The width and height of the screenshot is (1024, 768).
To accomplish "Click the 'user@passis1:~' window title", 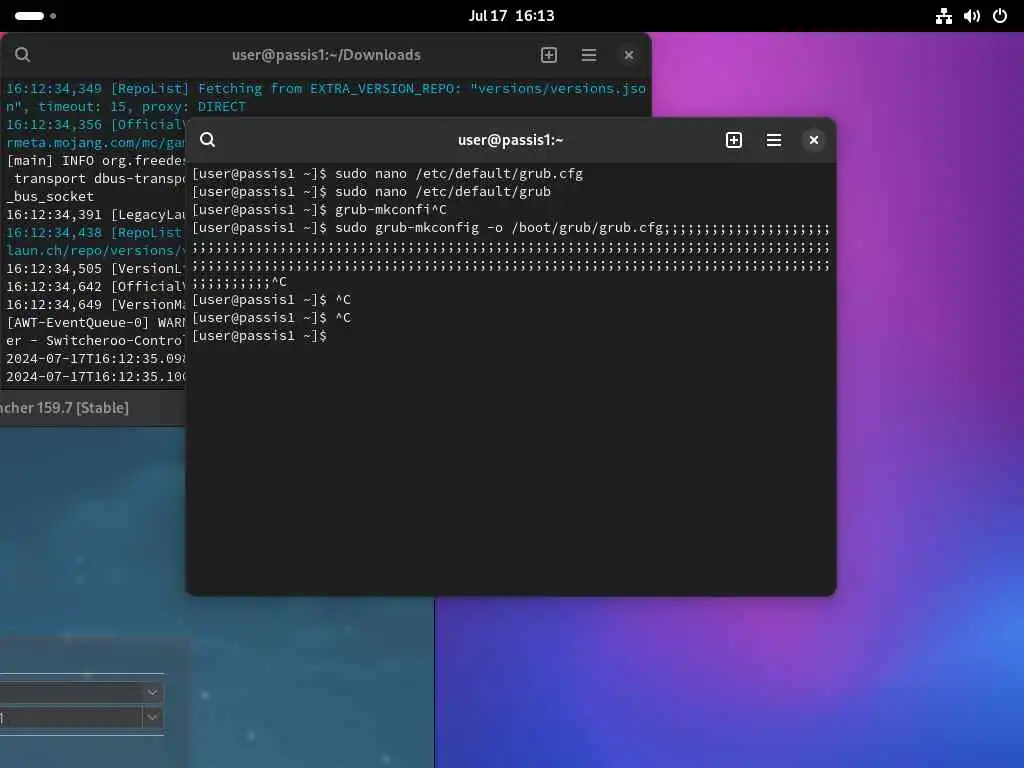I will [x=510, y=140].
